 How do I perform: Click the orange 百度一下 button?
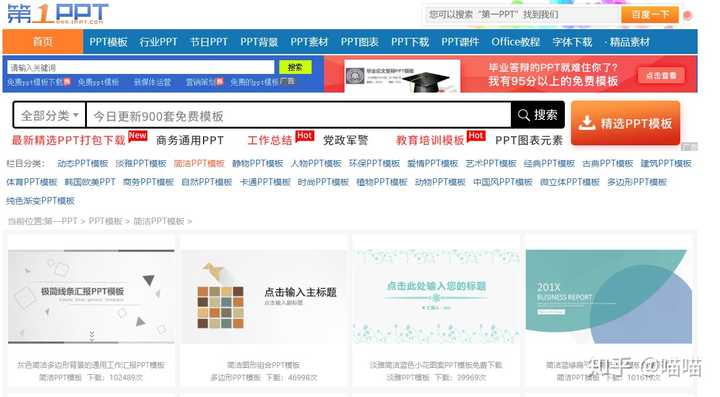(x=650, y=15)
